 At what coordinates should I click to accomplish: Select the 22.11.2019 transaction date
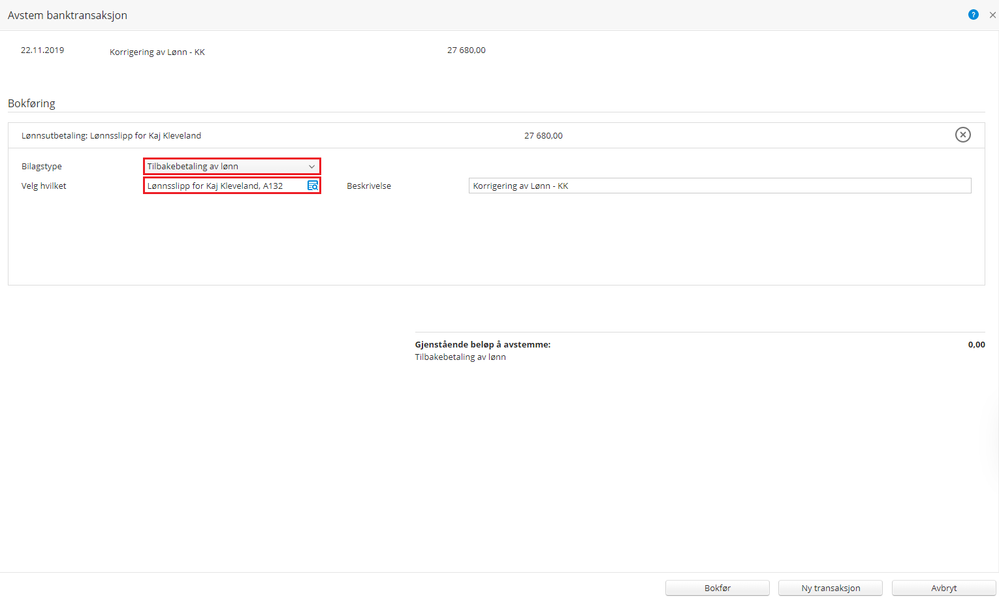pyautogui.click(x=43, y=50)
